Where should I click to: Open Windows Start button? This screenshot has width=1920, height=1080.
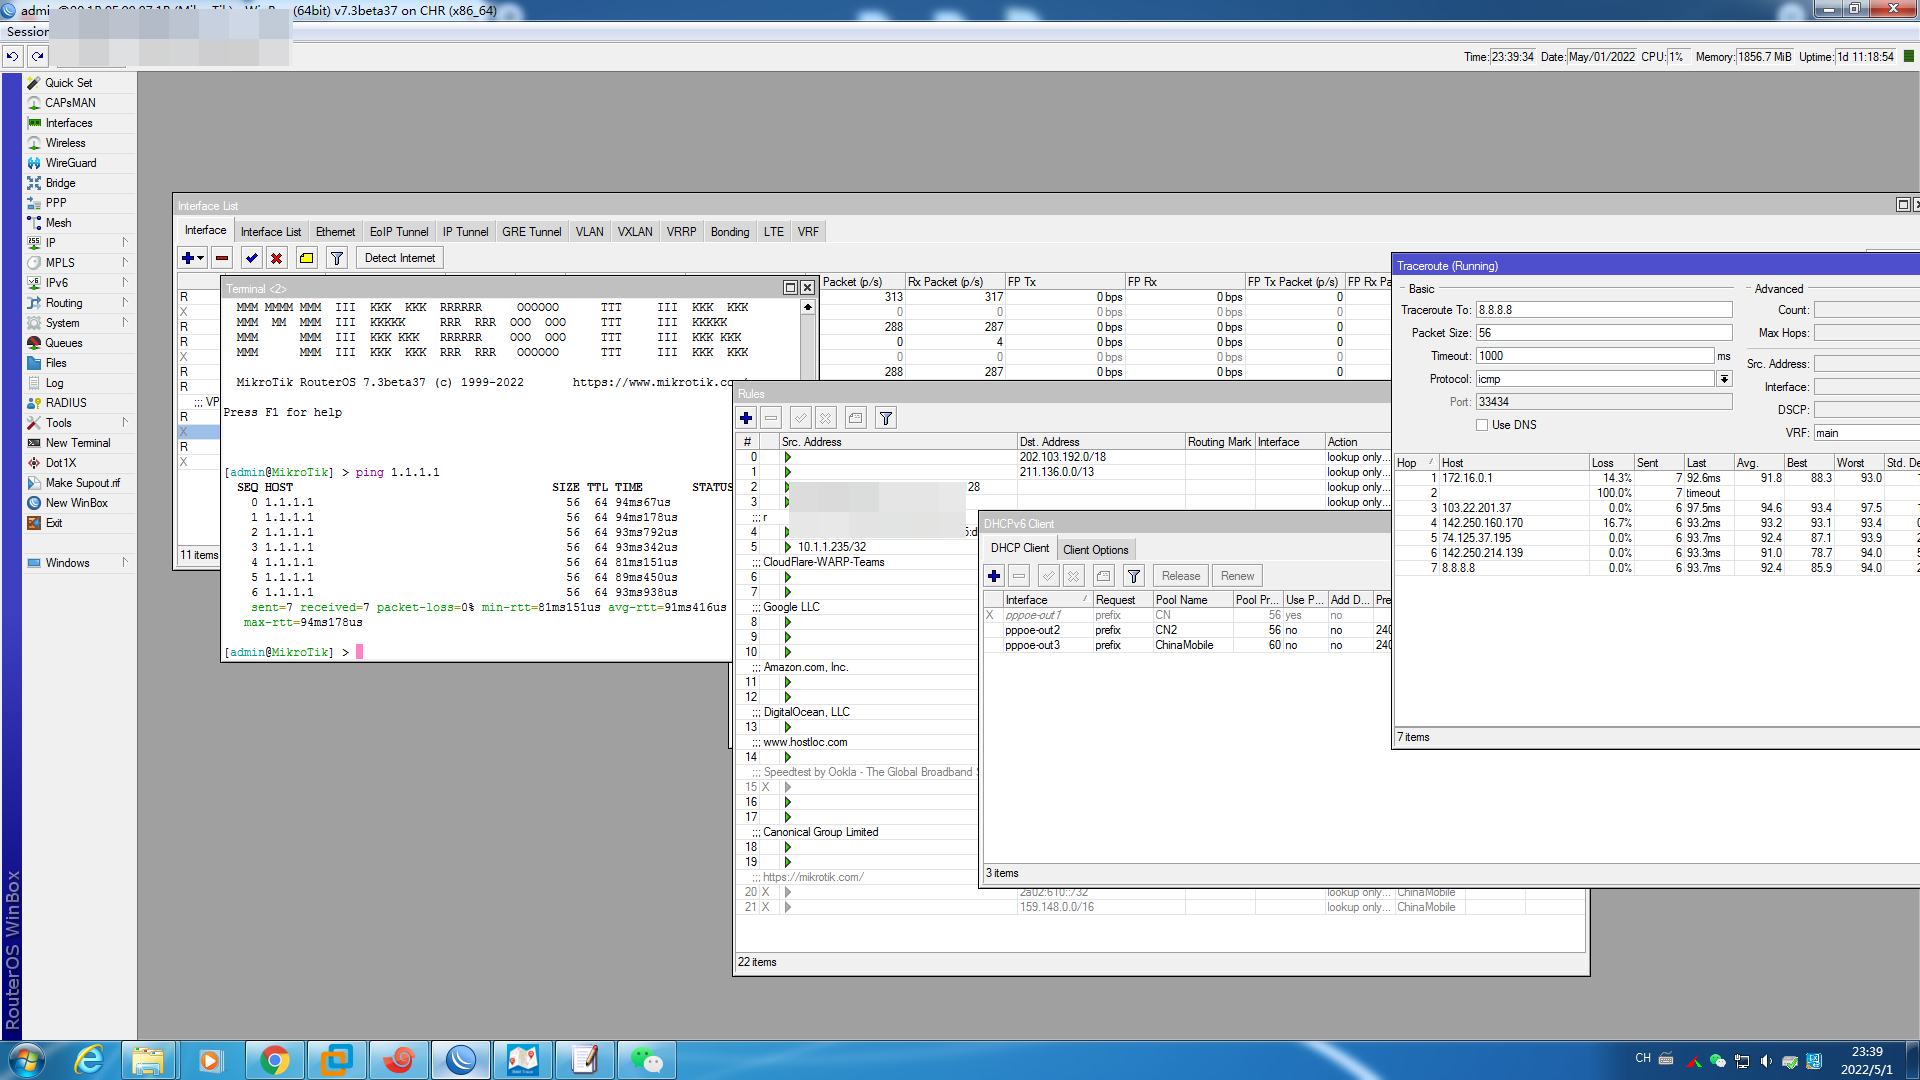pos(27,1060)
